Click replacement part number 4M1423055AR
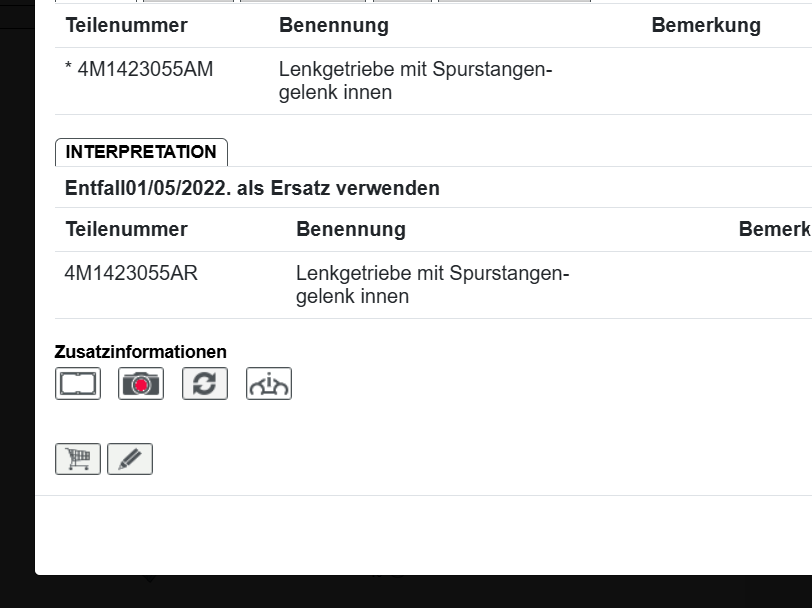 [x=131, y=273]
